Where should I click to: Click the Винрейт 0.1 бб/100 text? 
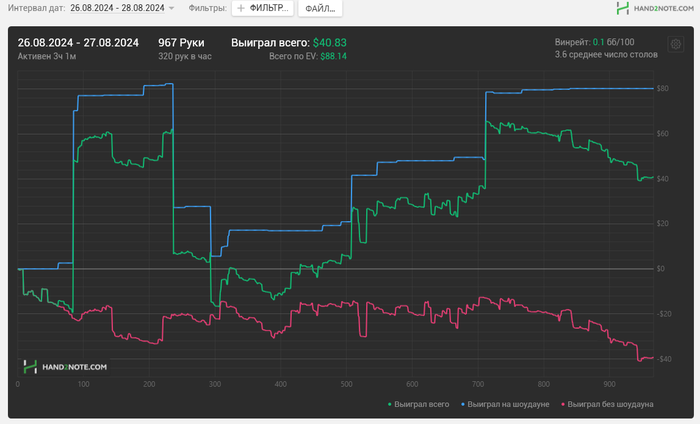594,42
